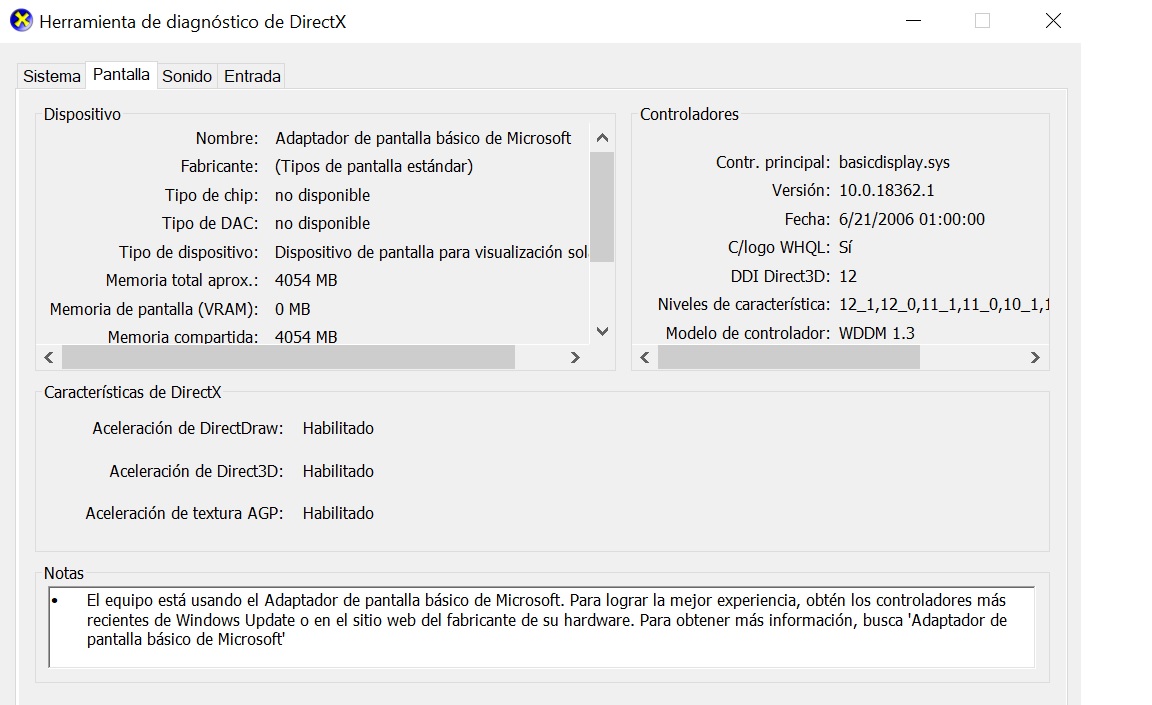Image resolution: width=1152 pixels, height=705 pixels.
Task: Click the DirectX diagnostic tool title icon
Action: 21,21
